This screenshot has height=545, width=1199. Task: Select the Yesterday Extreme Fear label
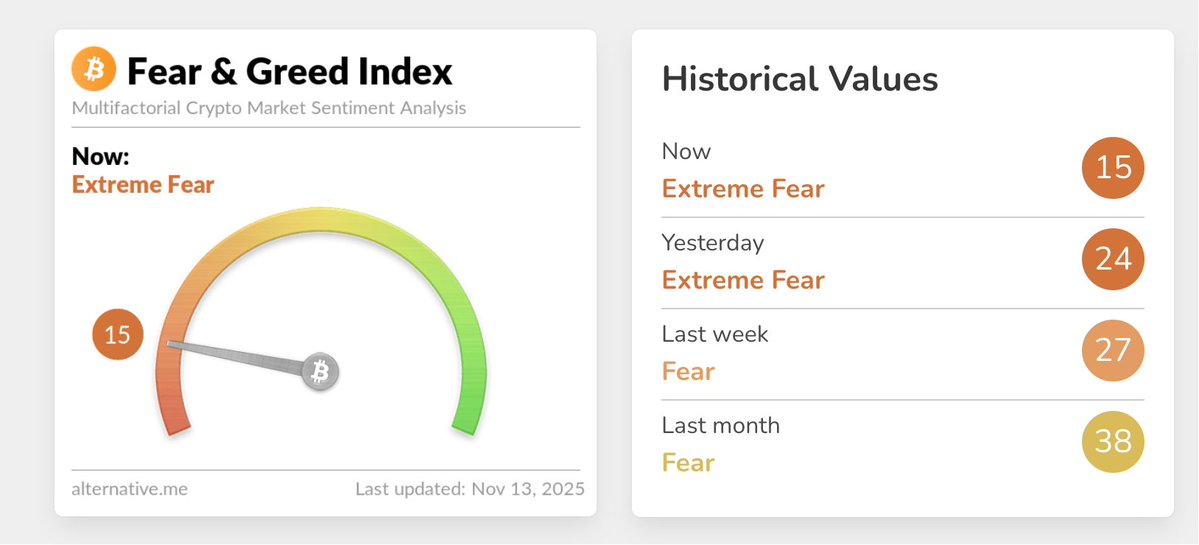(743, 280)
